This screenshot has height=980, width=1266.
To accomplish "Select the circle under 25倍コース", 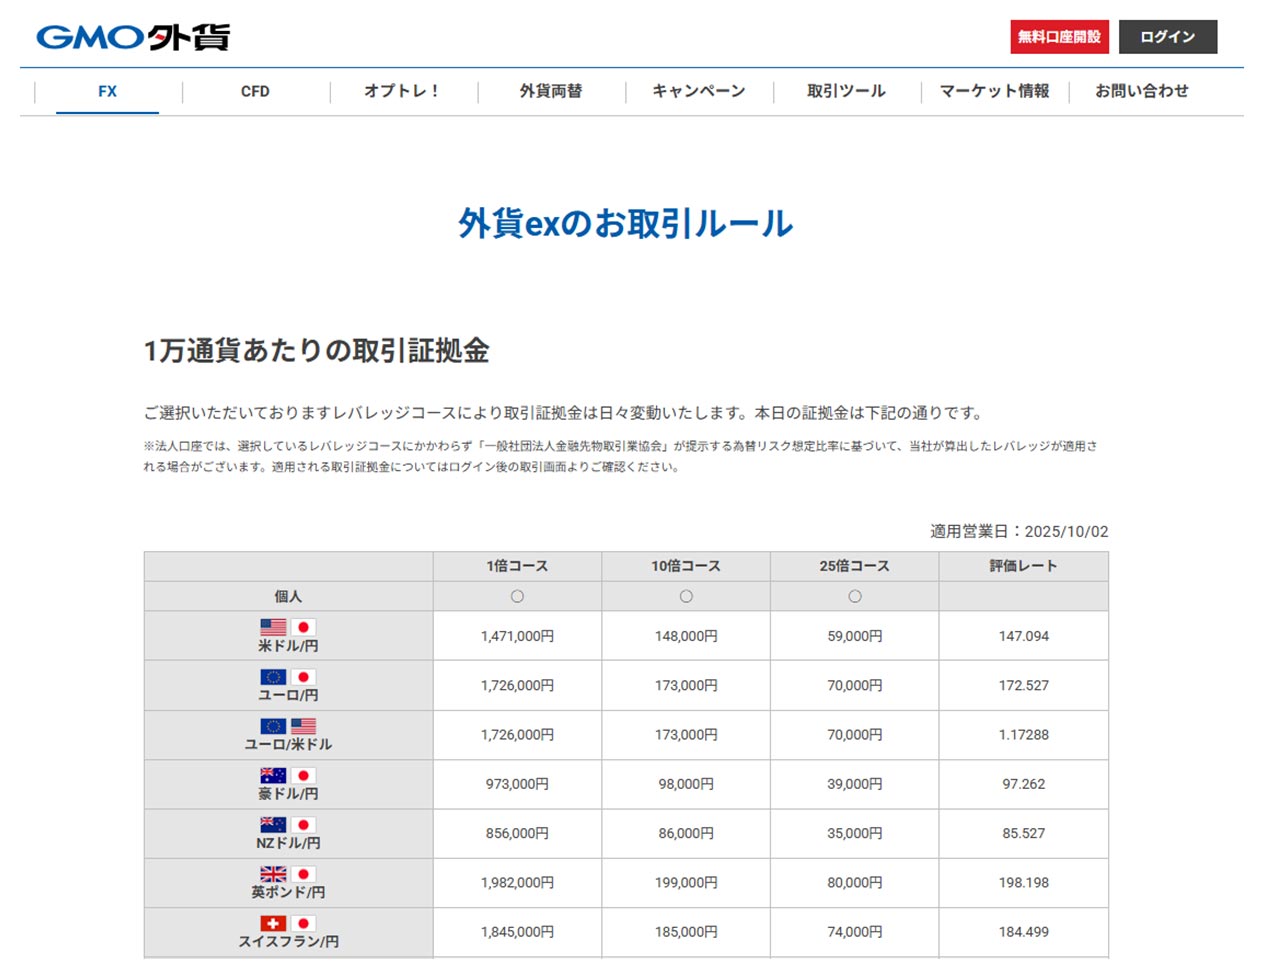I will coord(855,596).
